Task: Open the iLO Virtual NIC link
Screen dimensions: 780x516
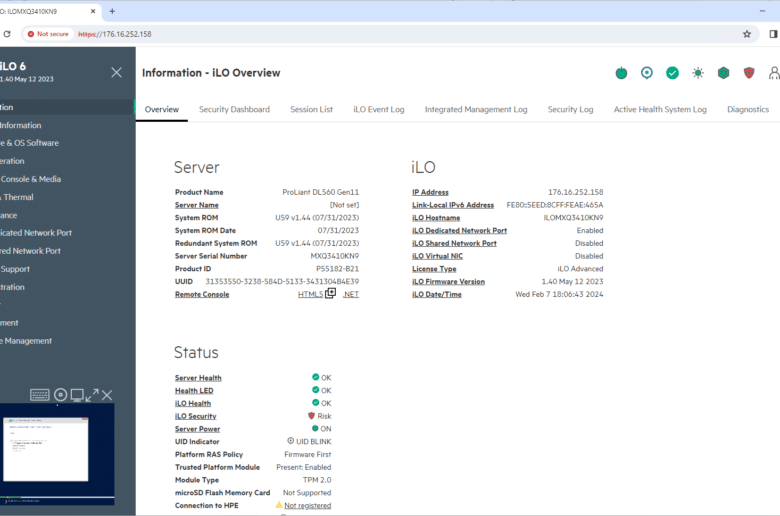Action: pos(437,256)
